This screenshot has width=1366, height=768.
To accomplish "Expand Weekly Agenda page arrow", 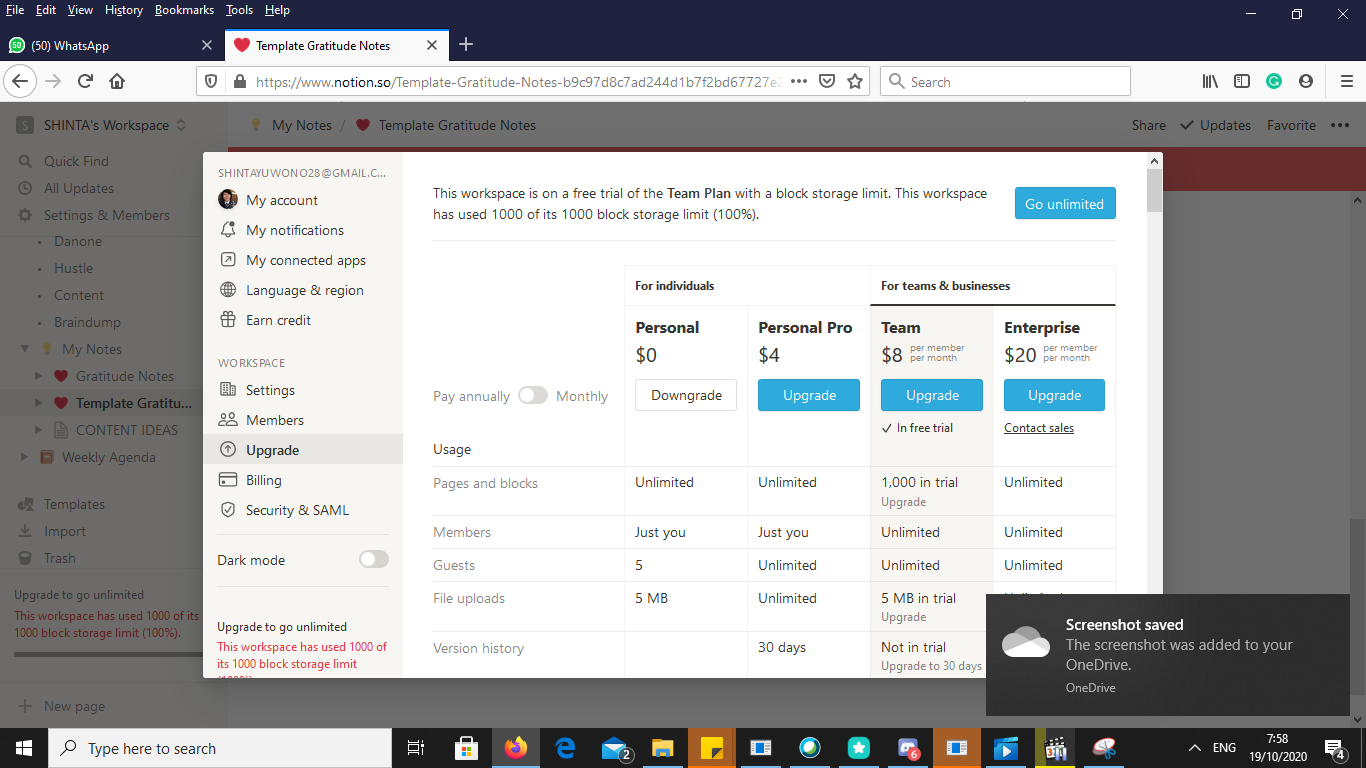I will click(26, 457).
